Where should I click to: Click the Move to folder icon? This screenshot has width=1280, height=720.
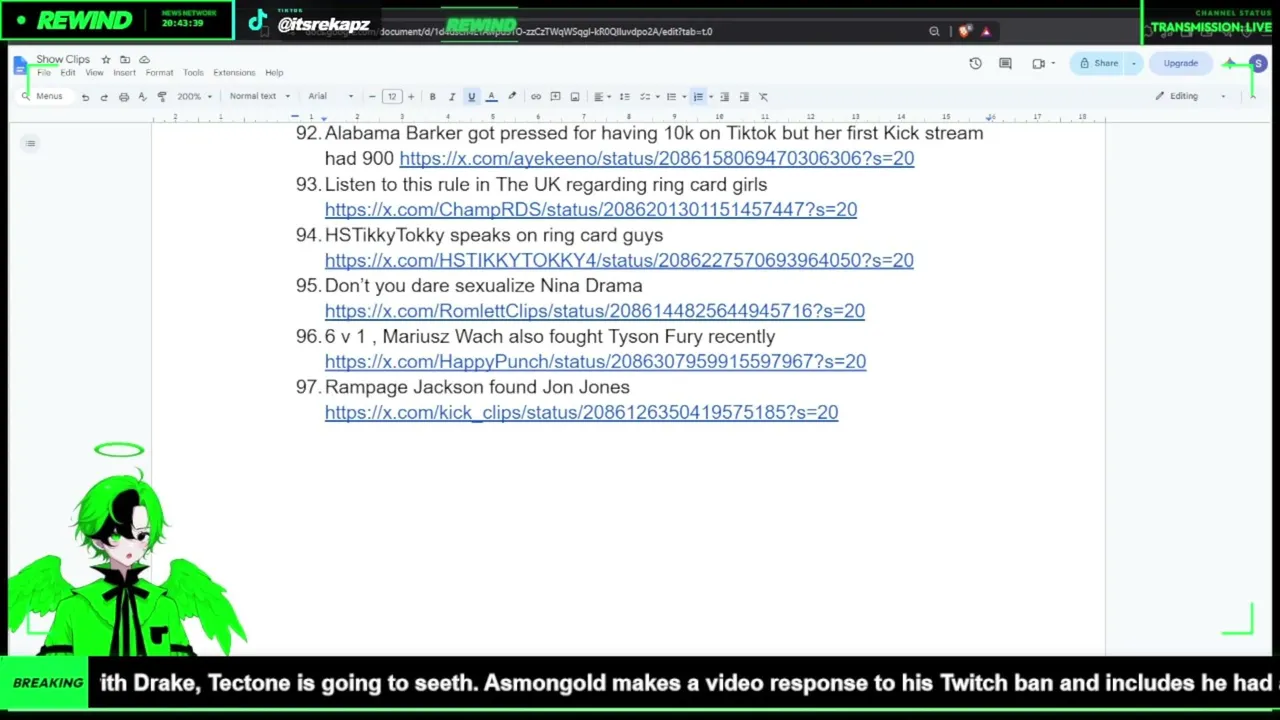point(125,60)
